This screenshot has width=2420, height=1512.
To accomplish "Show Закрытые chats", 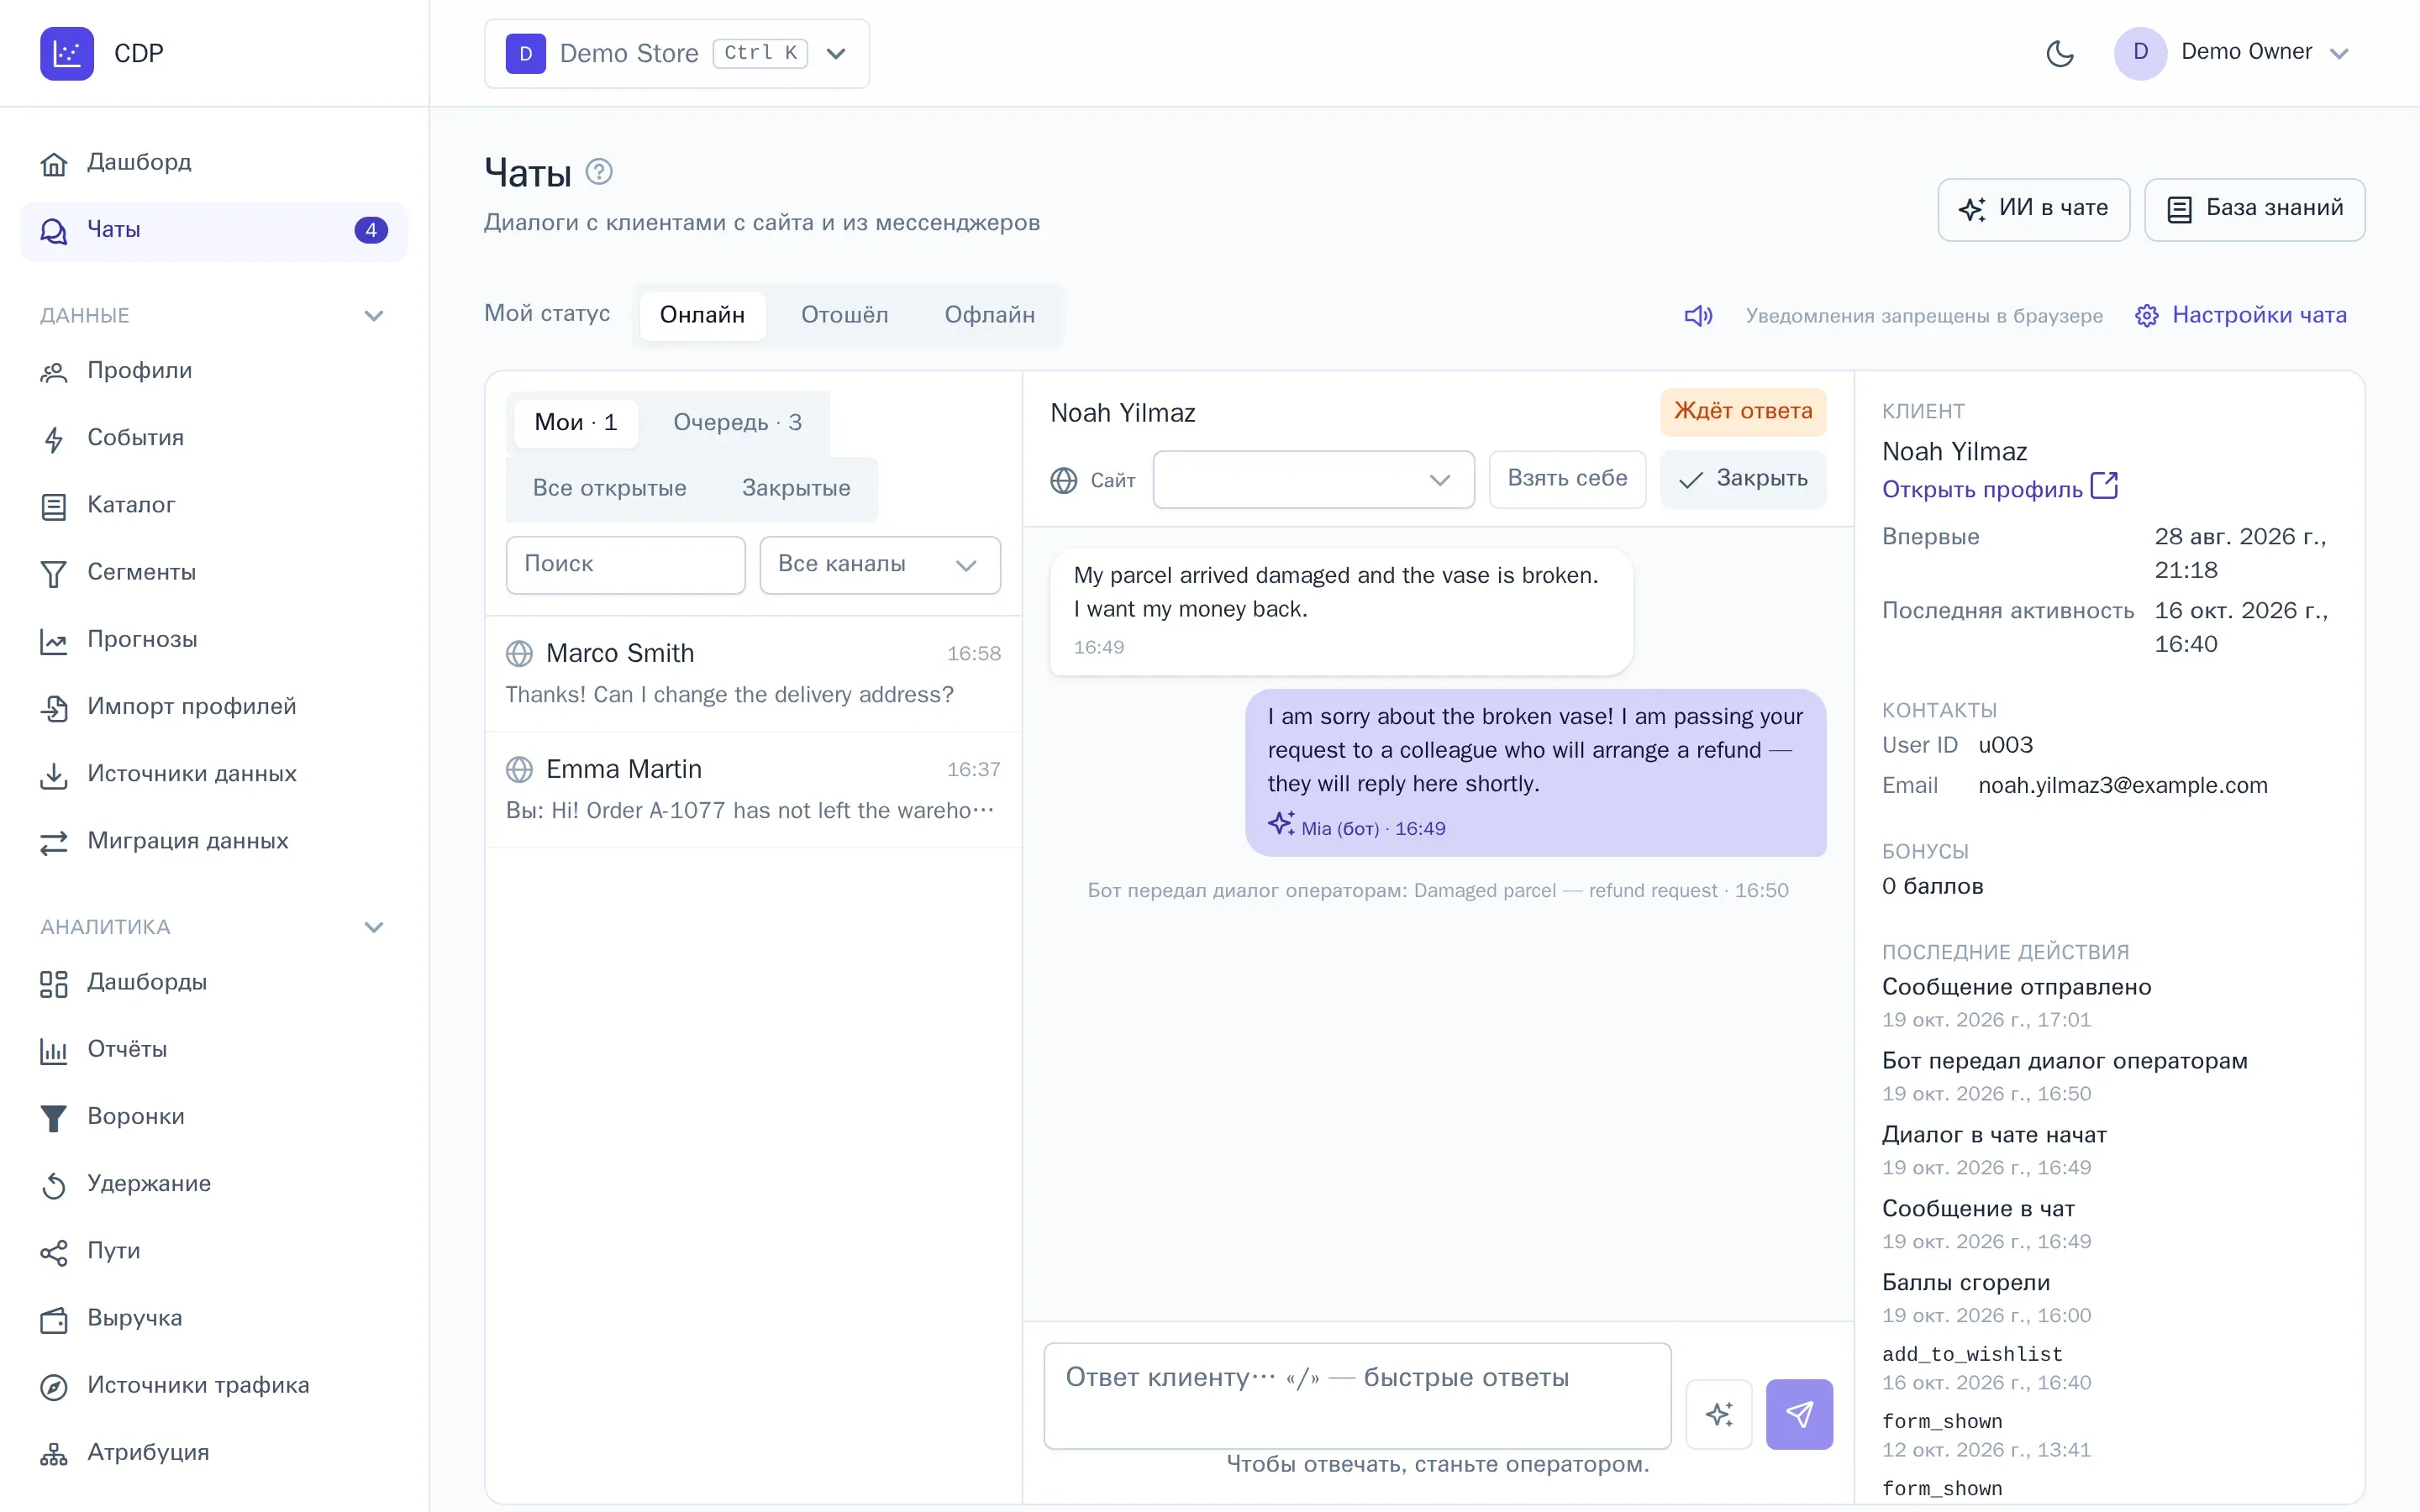I will 796,488.
